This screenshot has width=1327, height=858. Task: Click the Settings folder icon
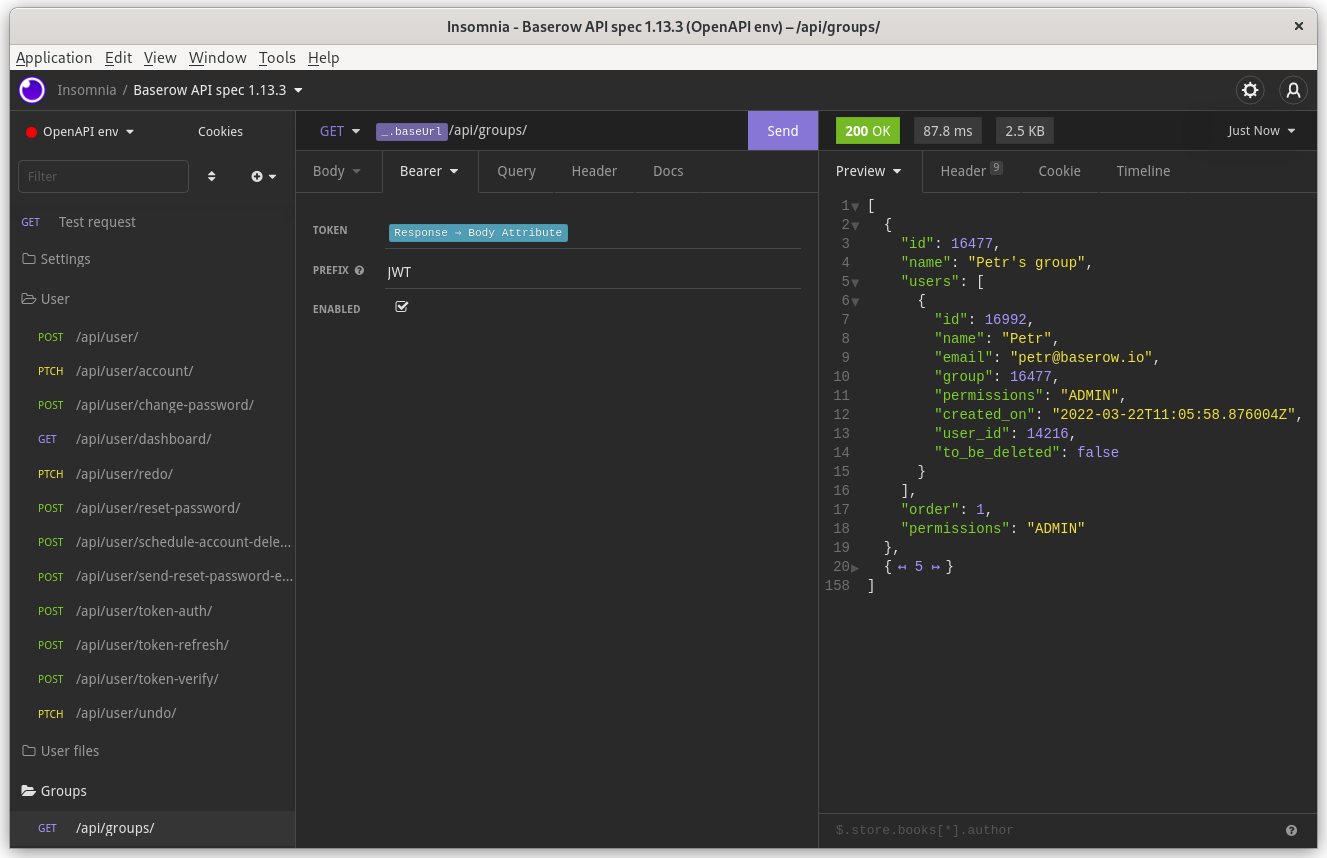[x=29, y=259]
